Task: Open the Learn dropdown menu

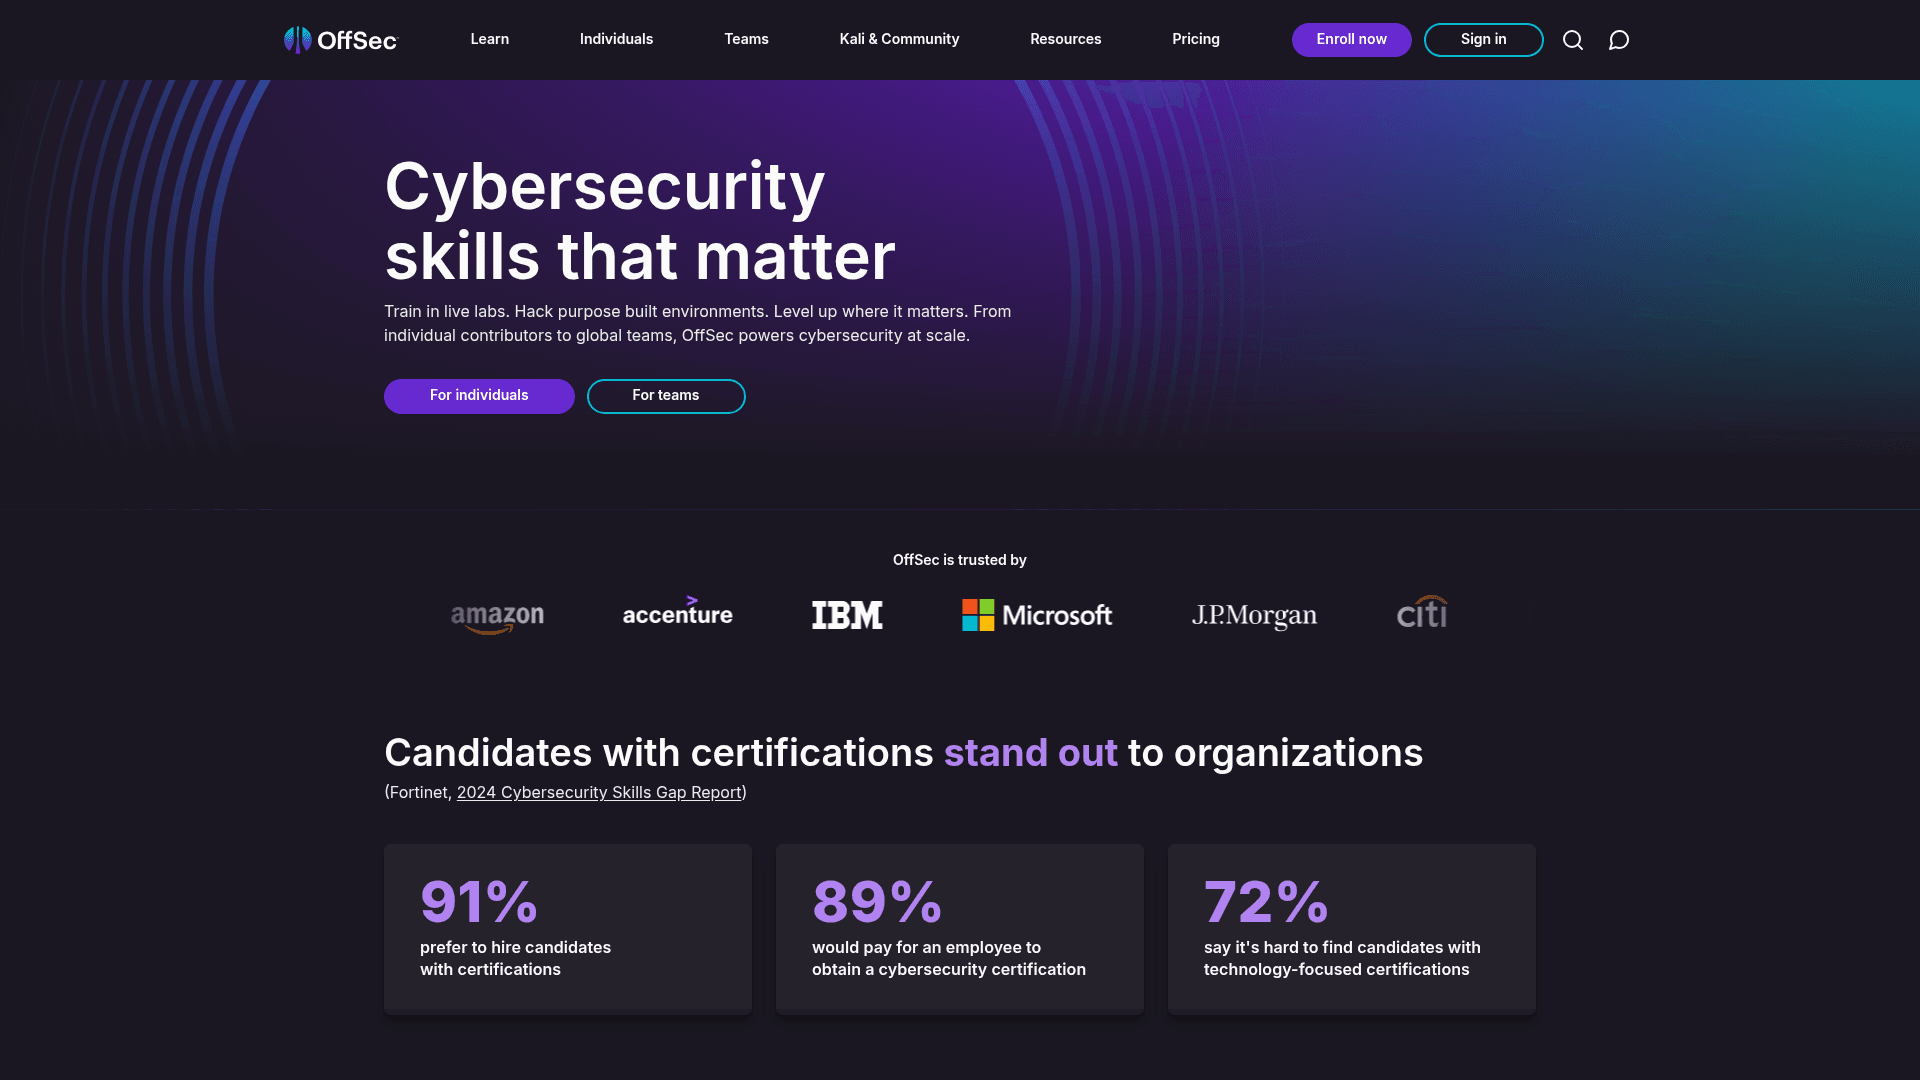Action: 489,39
